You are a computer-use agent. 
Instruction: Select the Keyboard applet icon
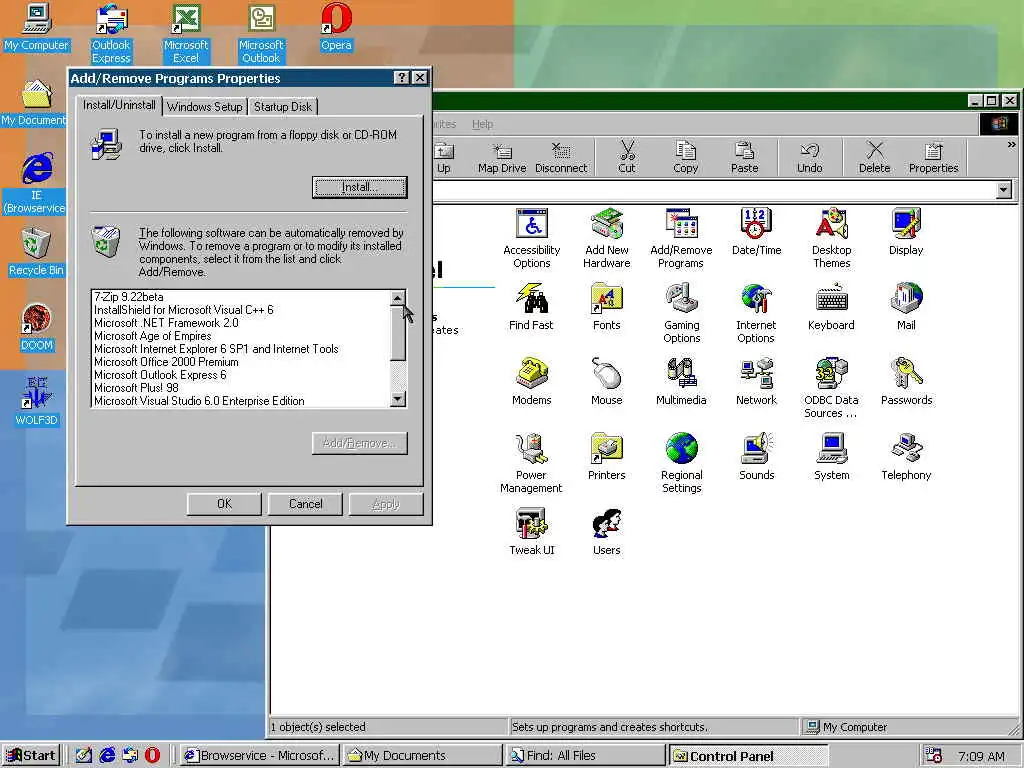click(x=831, y=307)
